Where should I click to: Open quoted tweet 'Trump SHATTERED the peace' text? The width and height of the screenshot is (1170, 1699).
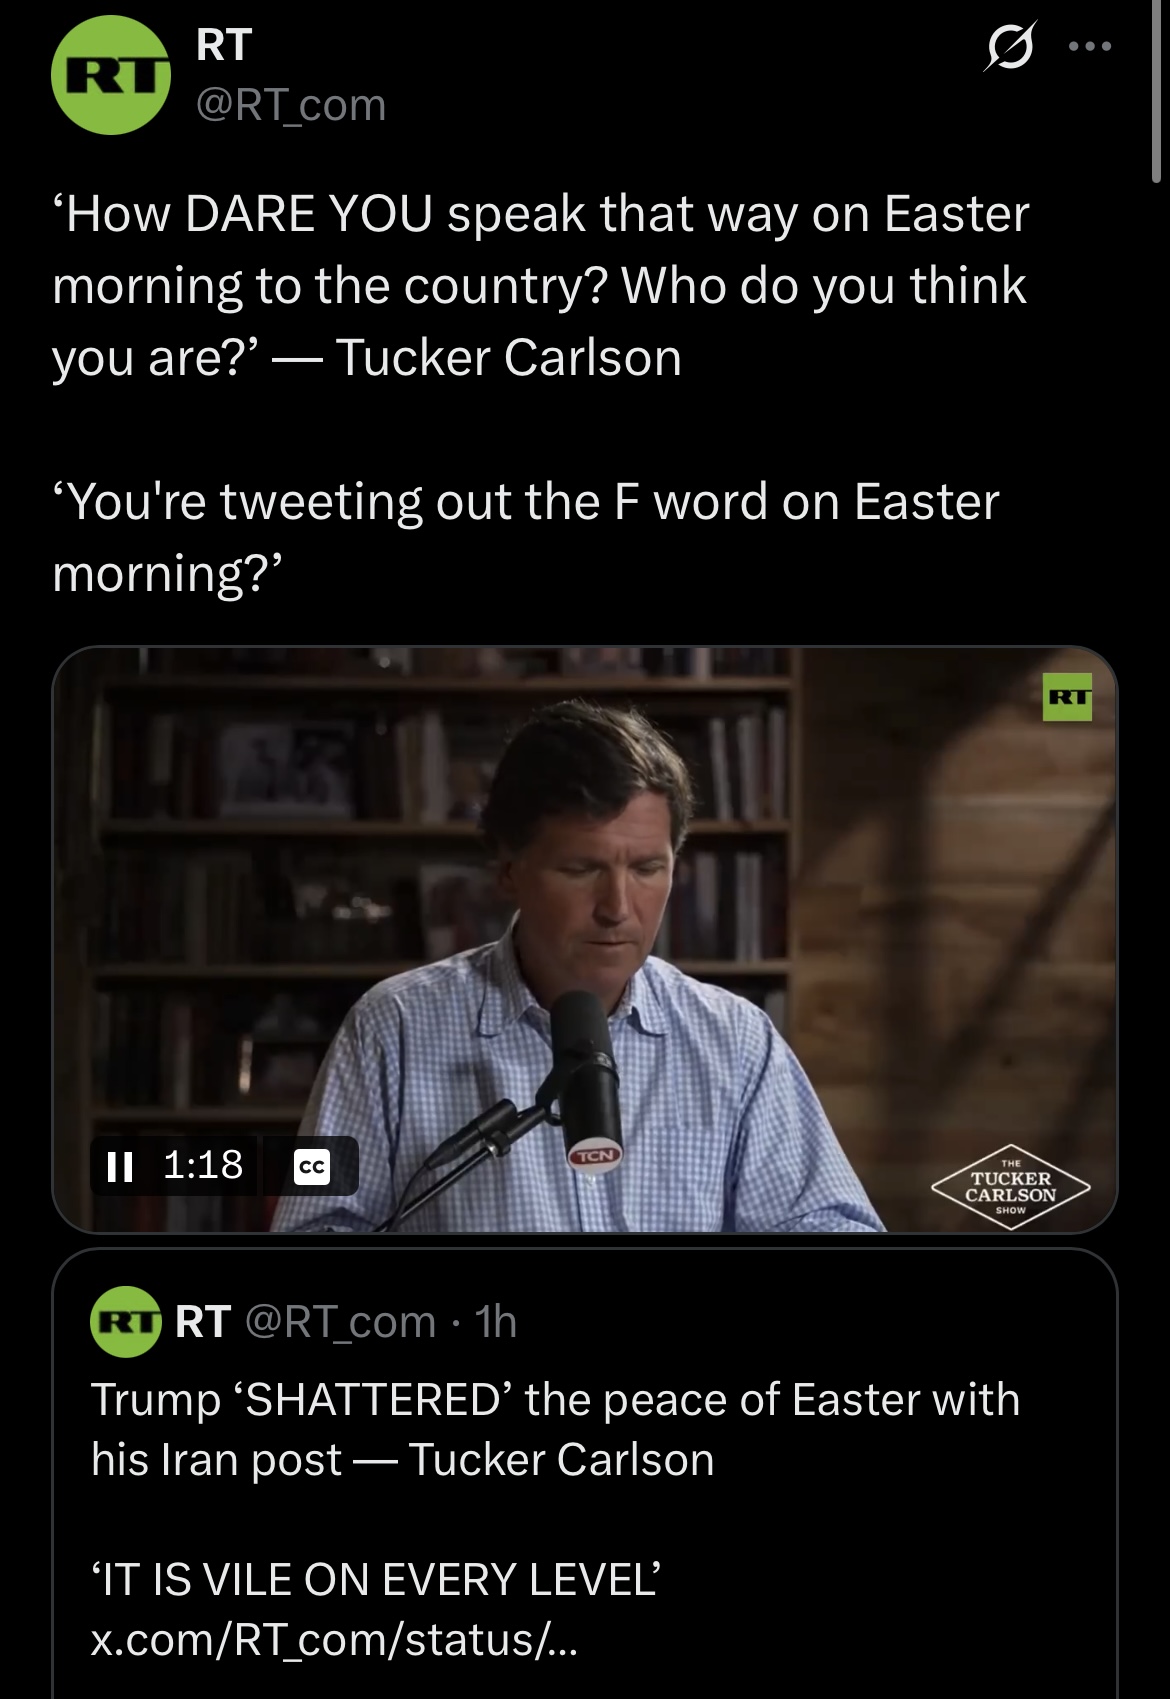(555, 1430)
